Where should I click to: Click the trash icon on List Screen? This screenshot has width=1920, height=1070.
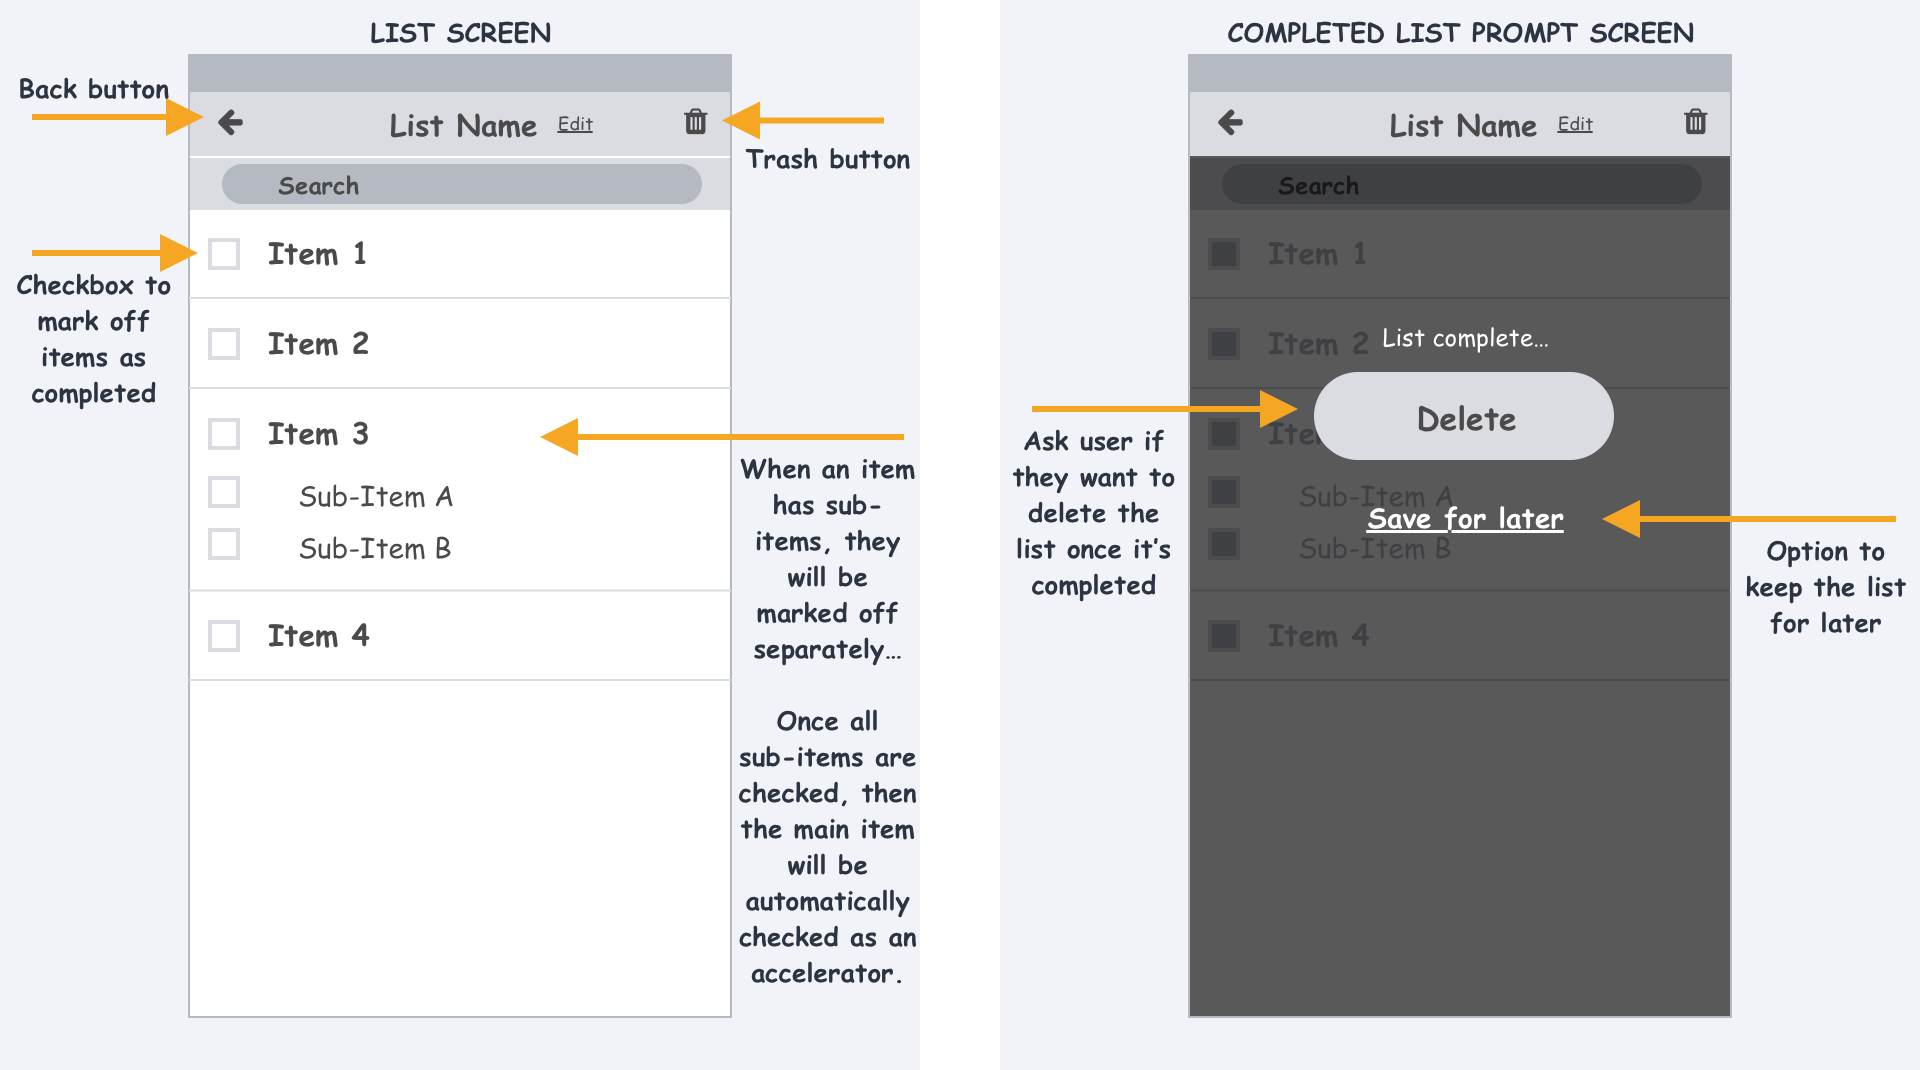coord(695,122)
